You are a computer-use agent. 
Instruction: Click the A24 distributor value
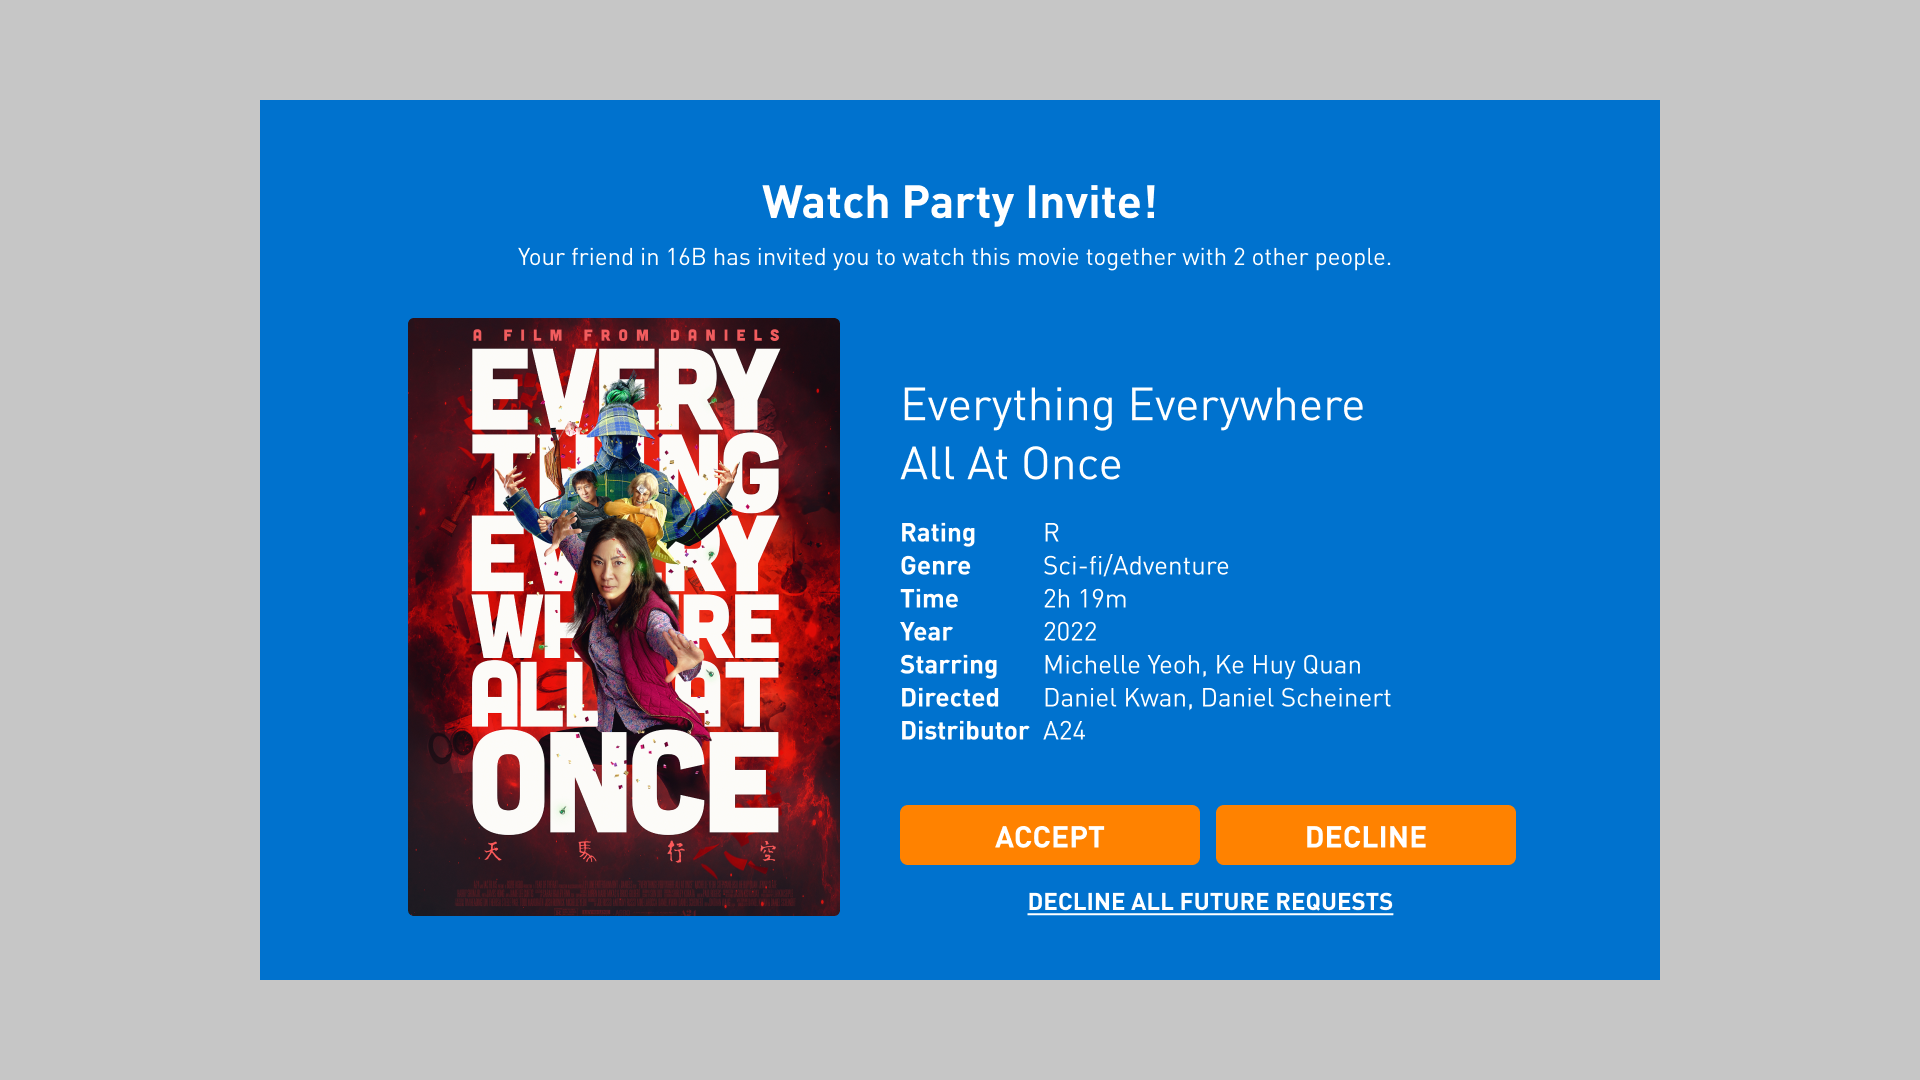point(1064,731)
